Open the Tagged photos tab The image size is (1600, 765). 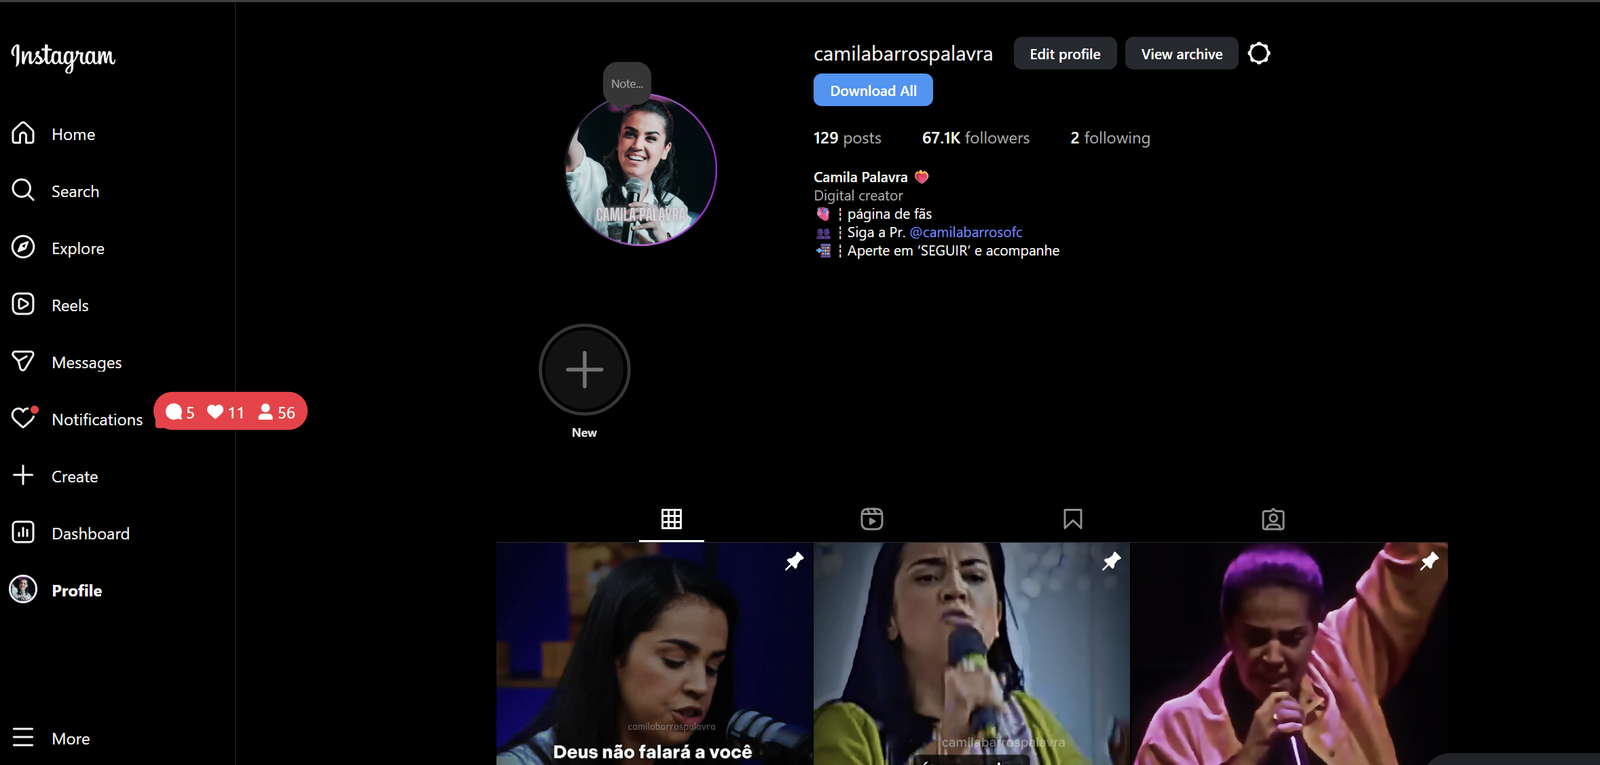1273,519
